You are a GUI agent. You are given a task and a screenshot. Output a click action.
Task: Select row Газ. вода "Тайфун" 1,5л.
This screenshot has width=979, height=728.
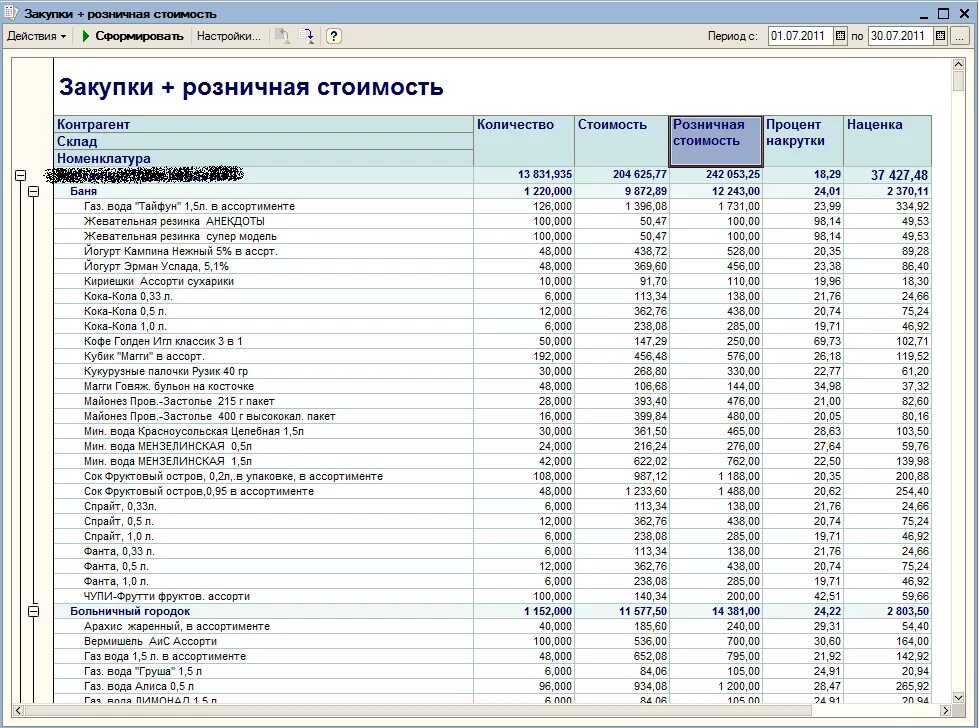(492, 206)
